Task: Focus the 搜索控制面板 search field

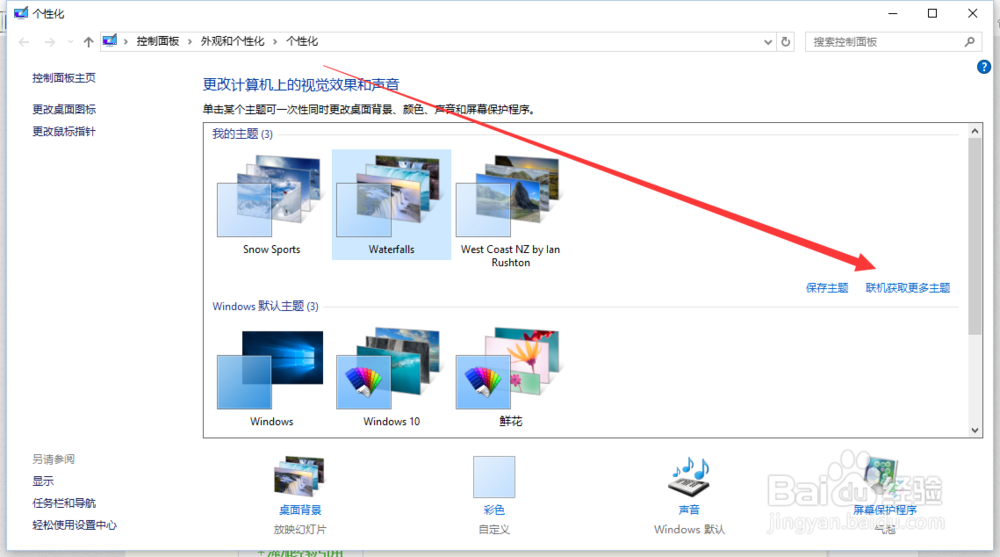Action: pyautogui.click(x=893, y=42)
